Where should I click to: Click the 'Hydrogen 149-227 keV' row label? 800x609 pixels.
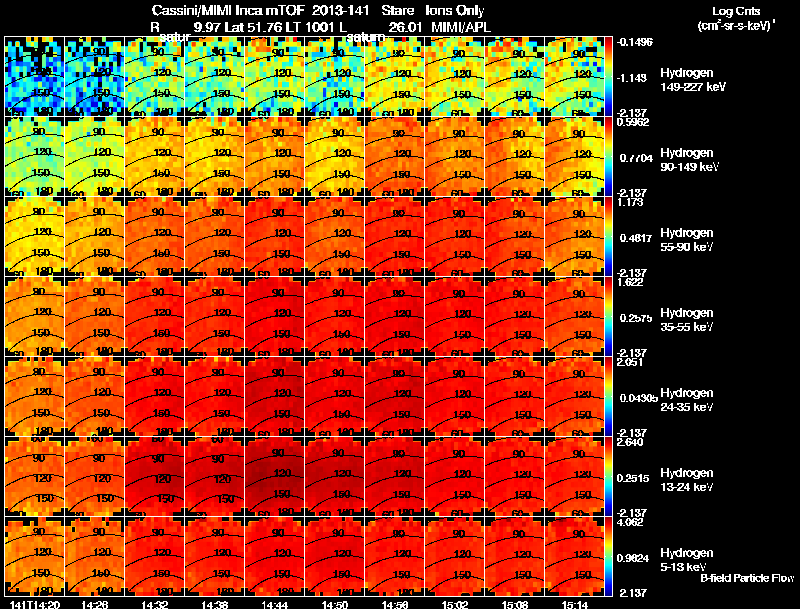692,80
